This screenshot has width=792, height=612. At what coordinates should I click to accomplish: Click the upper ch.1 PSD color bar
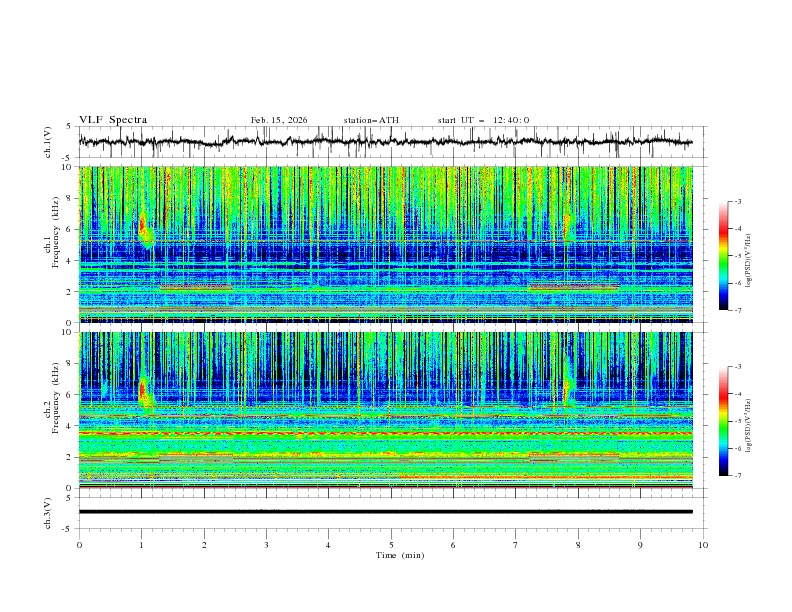click(723, 256)
